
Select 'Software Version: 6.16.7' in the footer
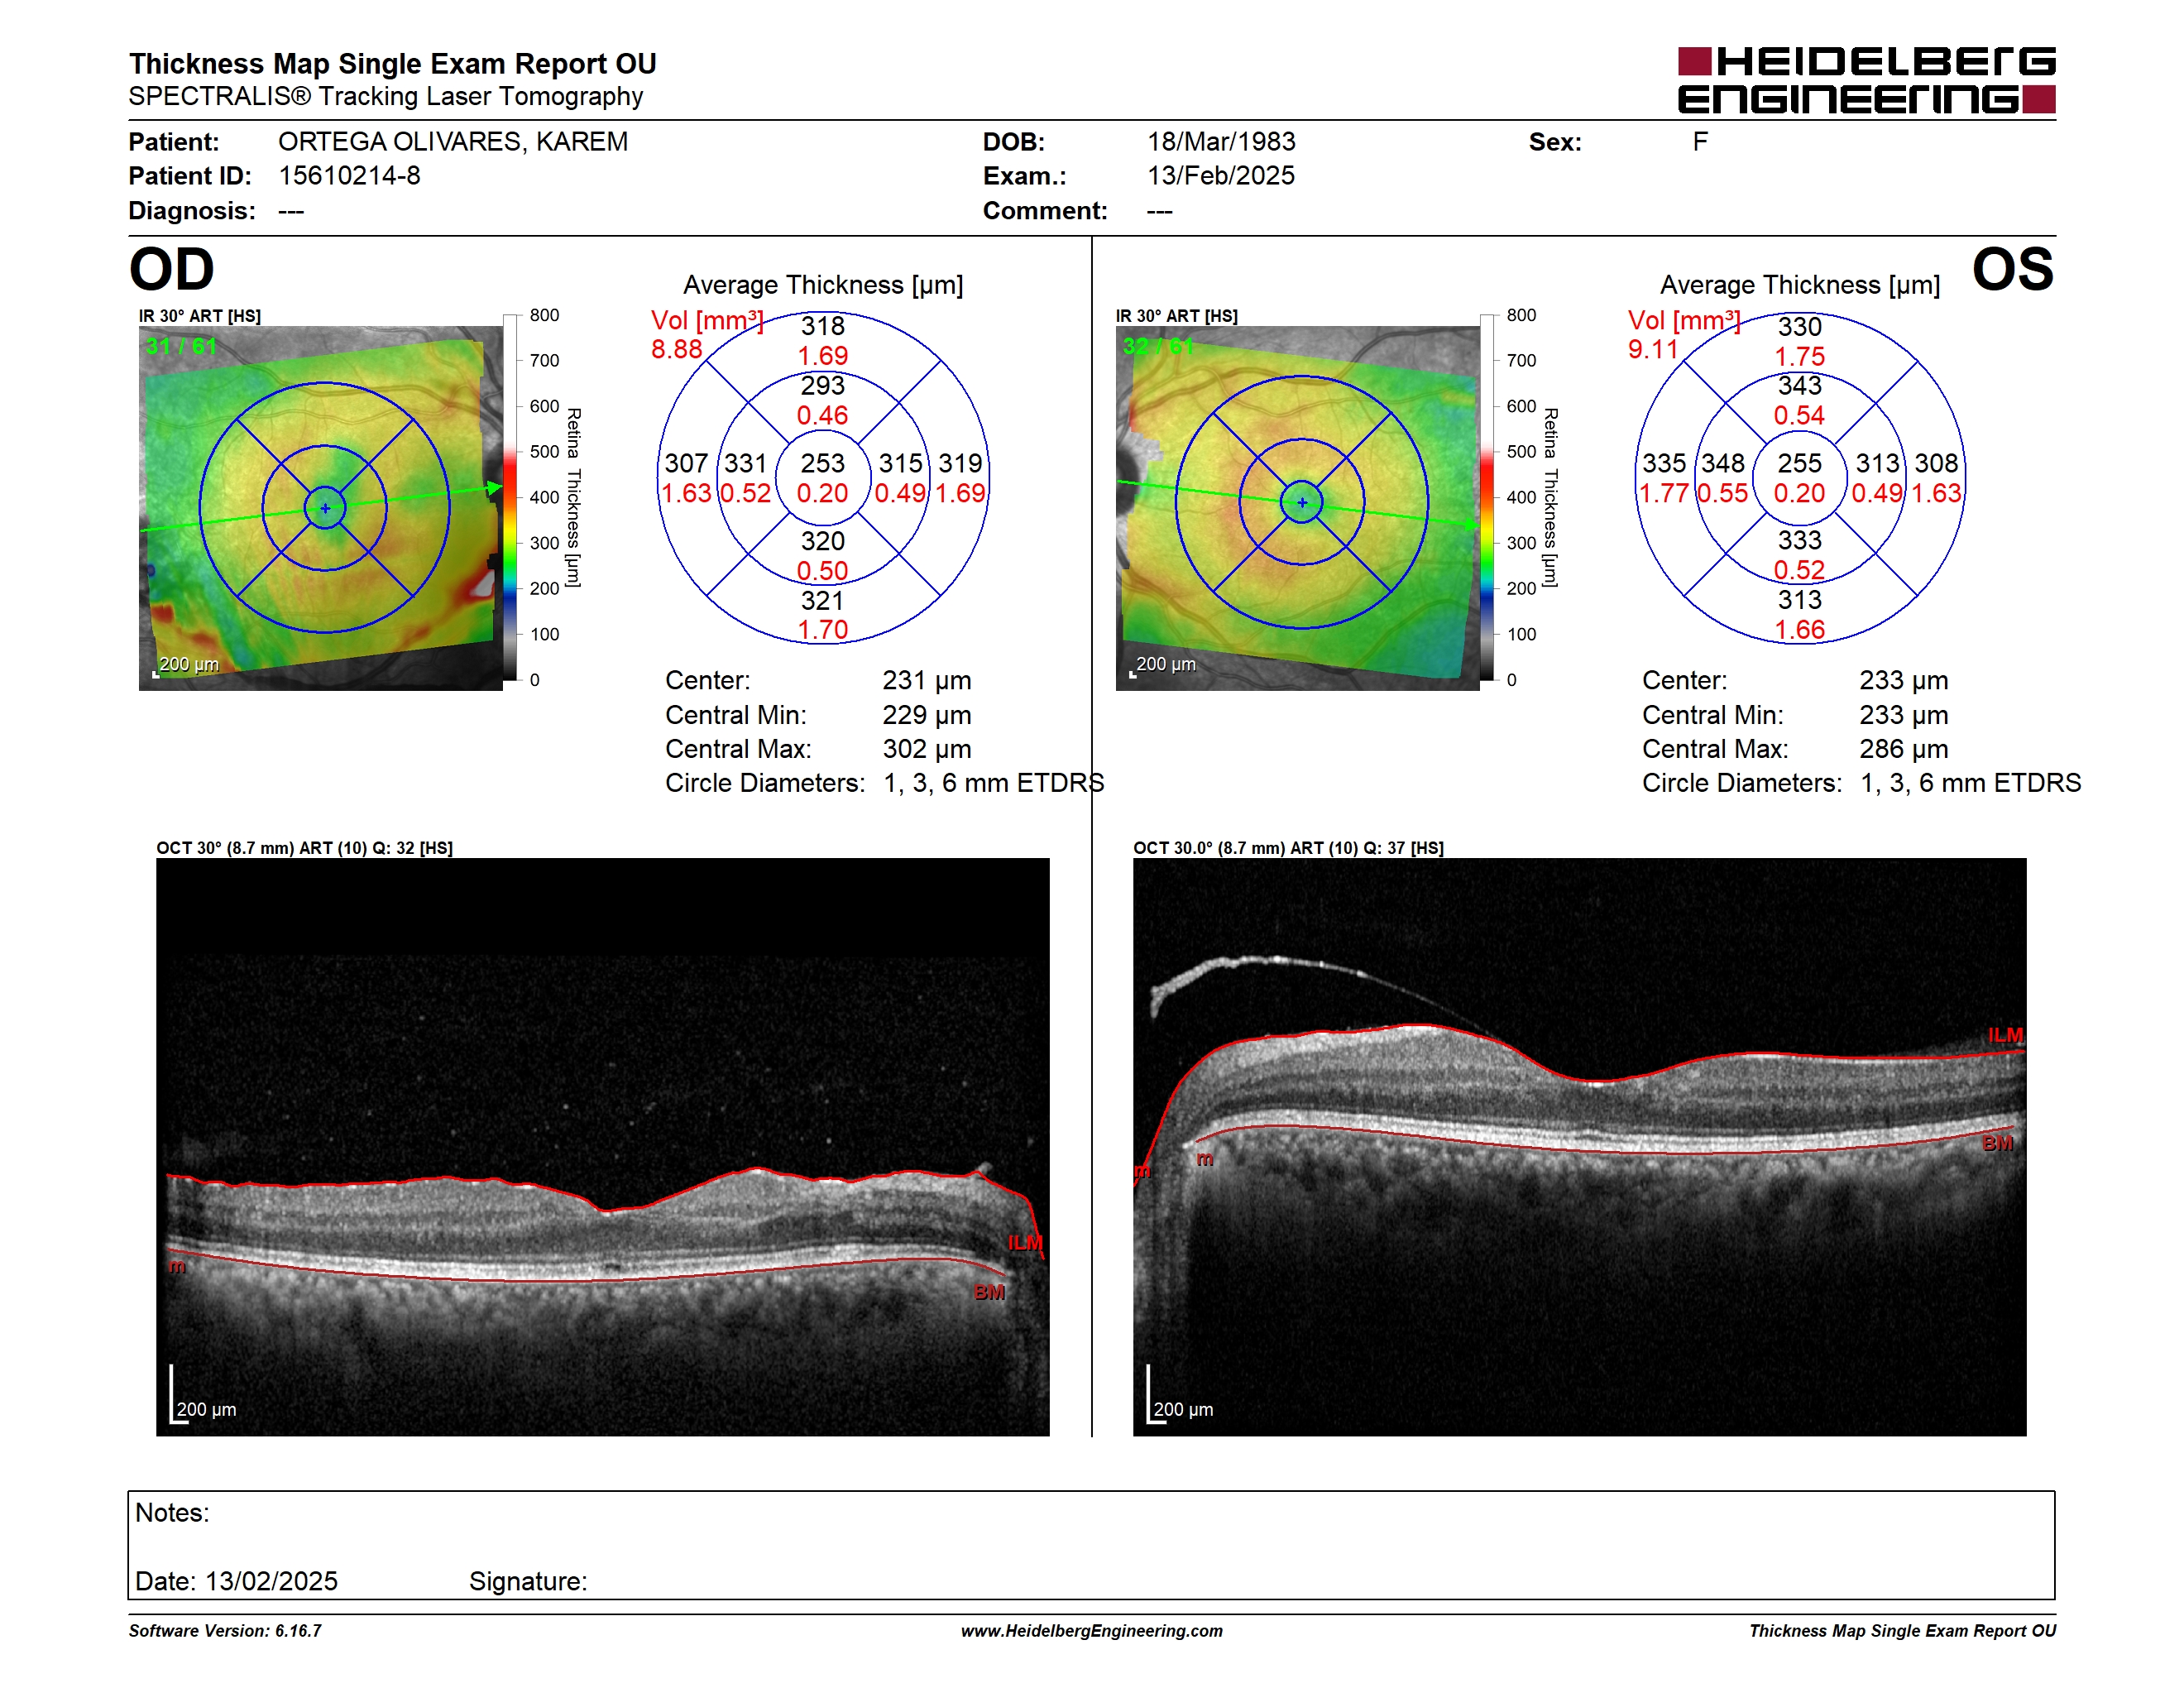225,1631
